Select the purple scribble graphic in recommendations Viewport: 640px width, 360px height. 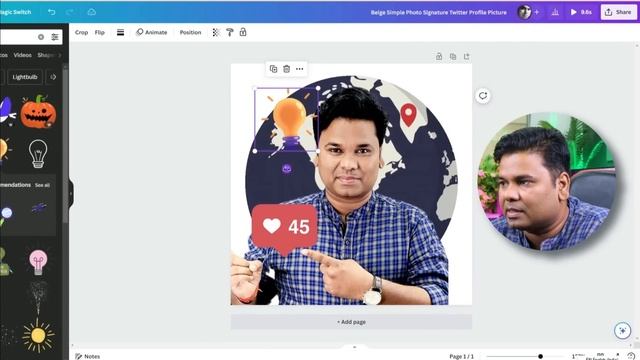(38, 208)
